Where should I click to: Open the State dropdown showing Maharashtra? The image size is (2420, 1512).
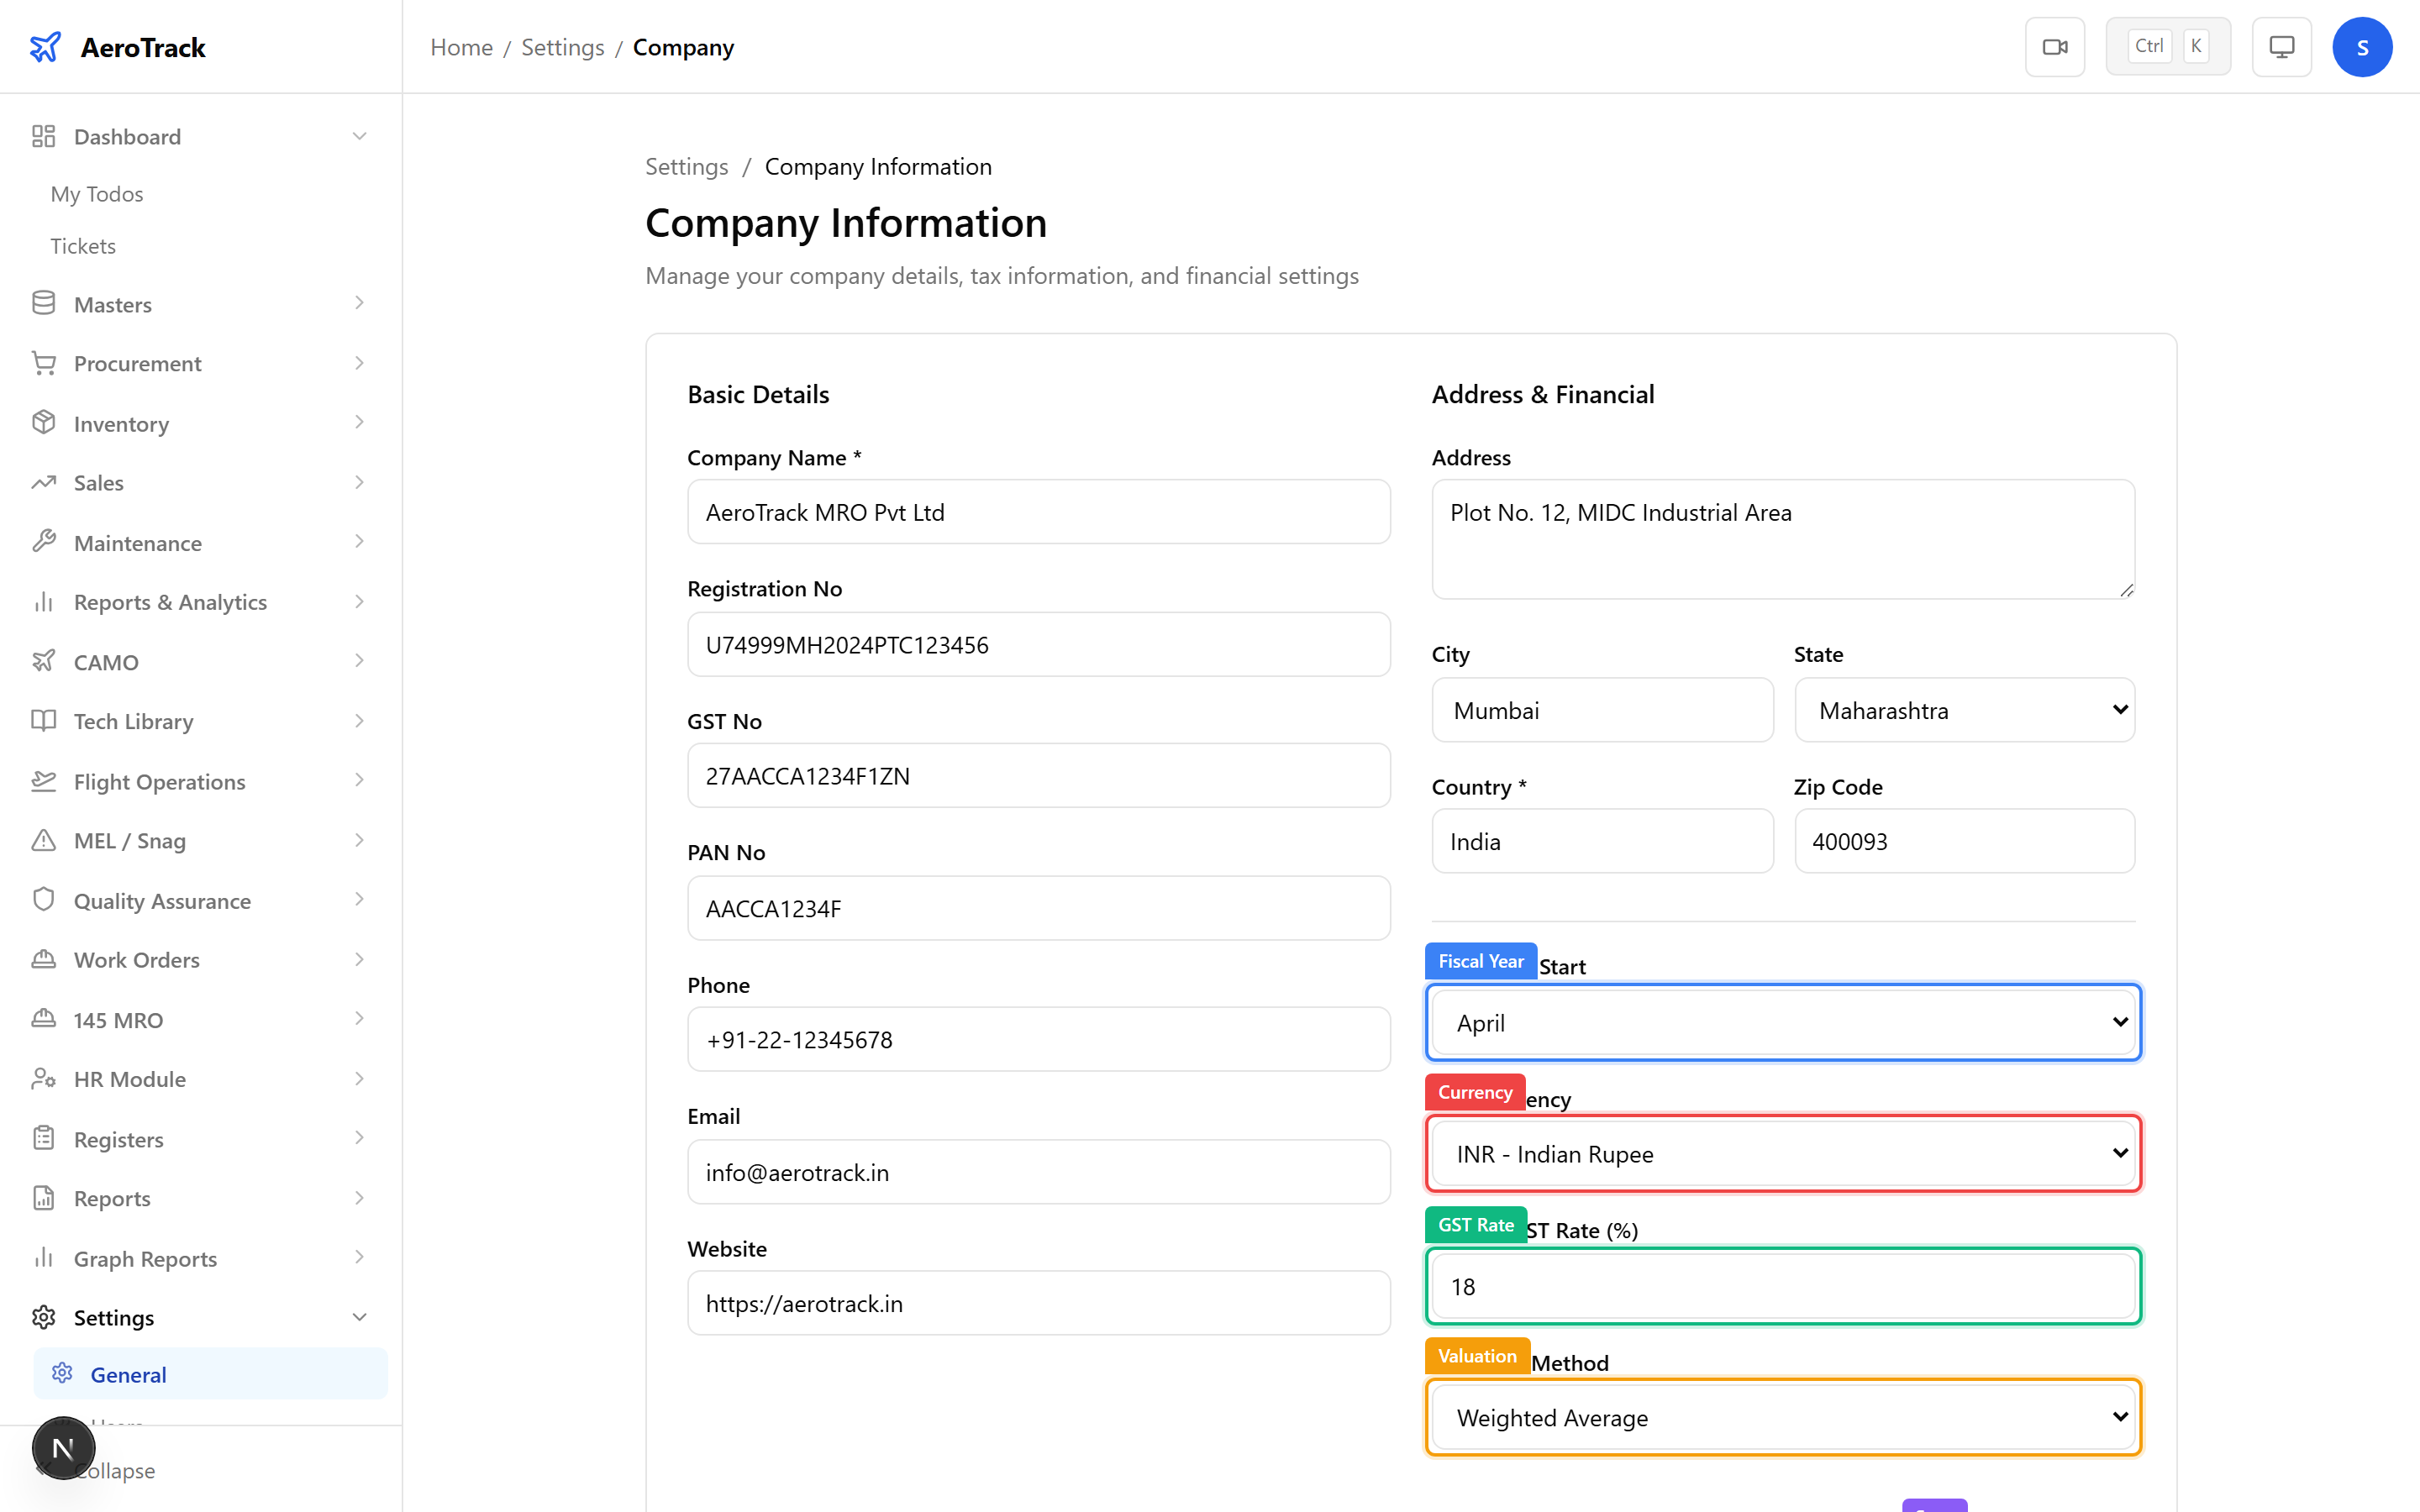tap(1964, 710)
